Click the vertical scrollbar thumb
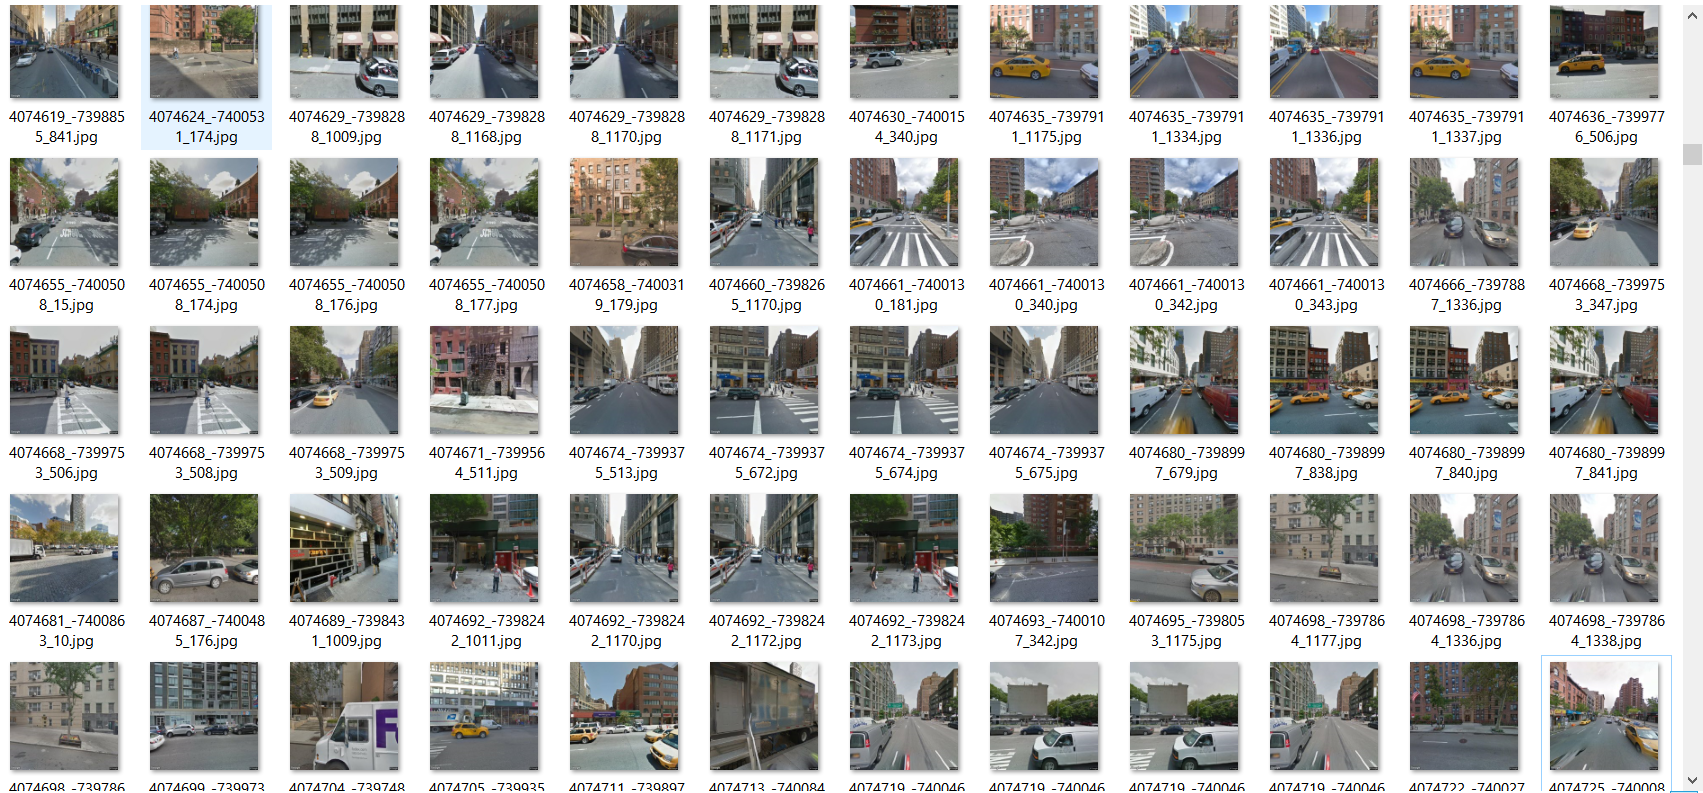 pos(1692,154)
